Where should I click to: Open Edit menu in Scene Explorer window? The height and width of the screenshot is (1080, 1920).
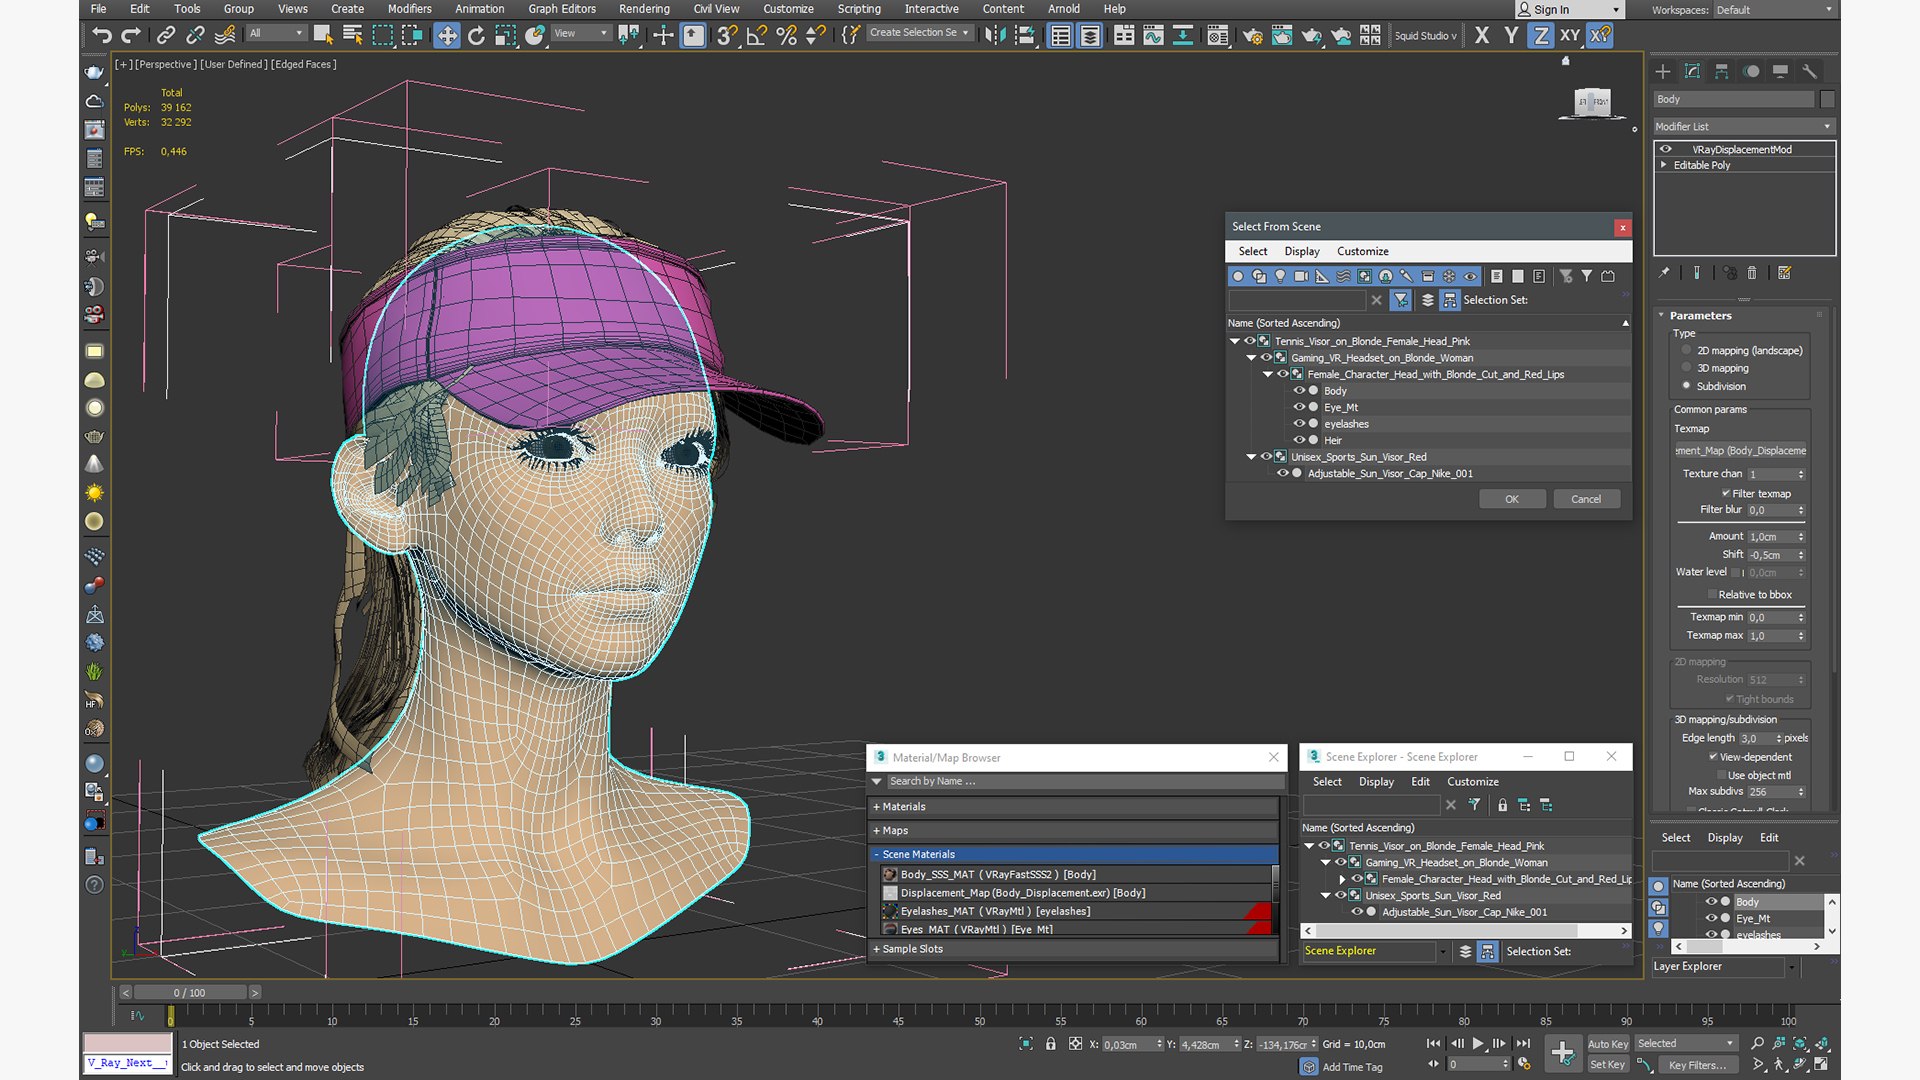pyautogui.click(x=1420, y=782)
